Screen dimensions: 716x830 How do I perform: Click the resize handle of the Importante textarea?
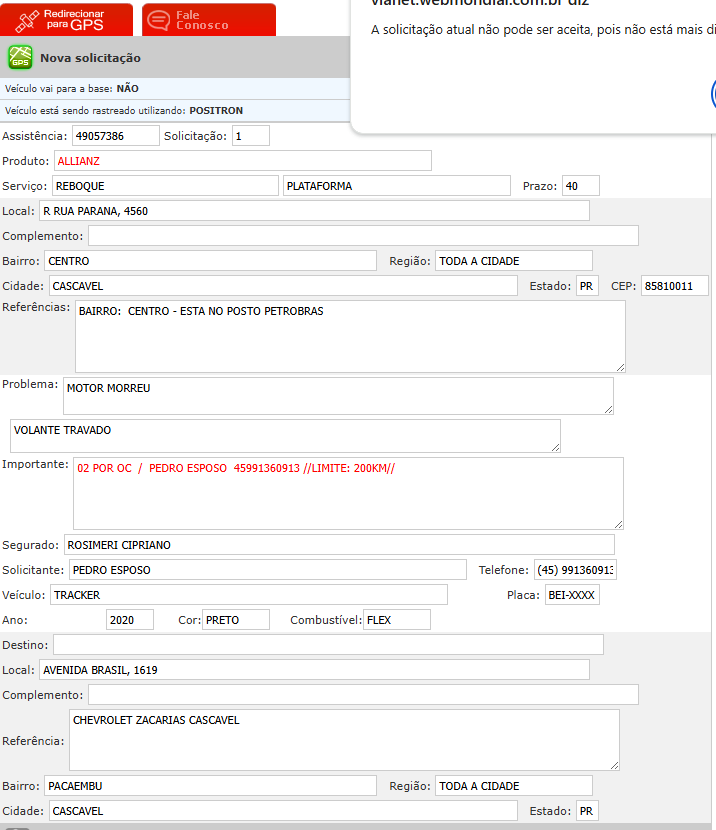click(617, 523)
